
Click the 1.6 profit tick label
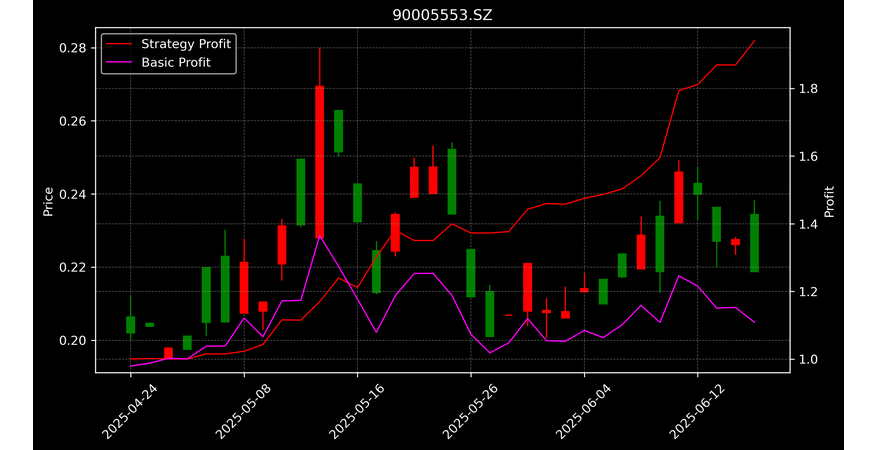click(808, 157)
